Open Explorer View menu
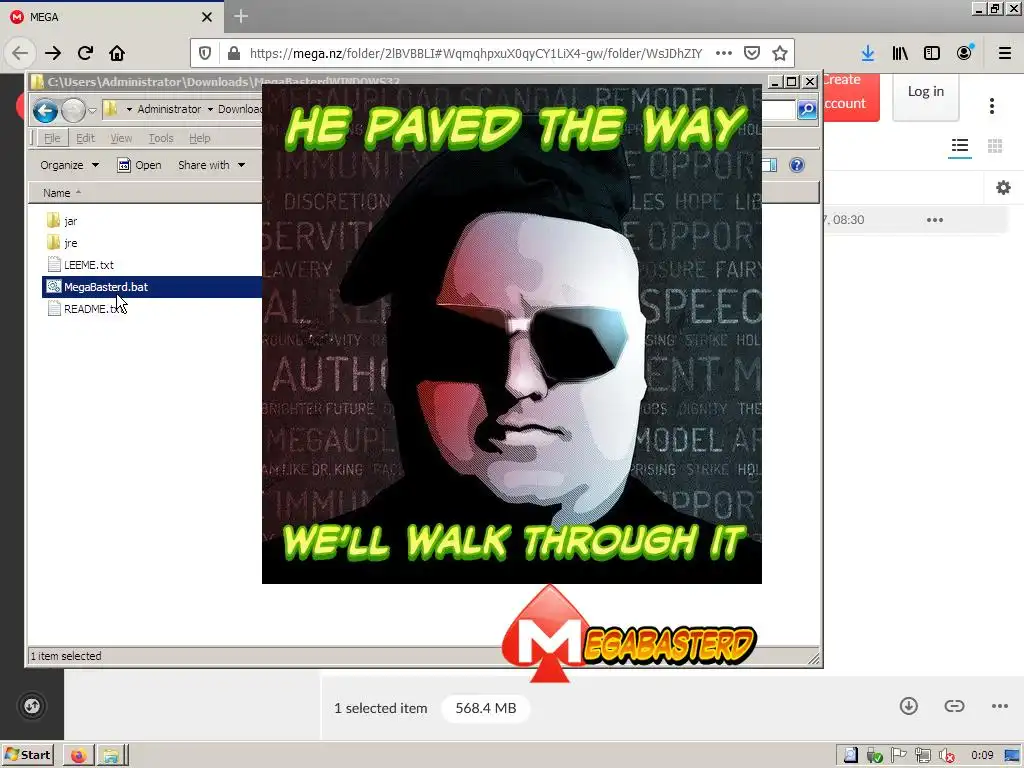The width and height of the screenshot is (1024, 768). pyautogui.click(x=121, y=138)
